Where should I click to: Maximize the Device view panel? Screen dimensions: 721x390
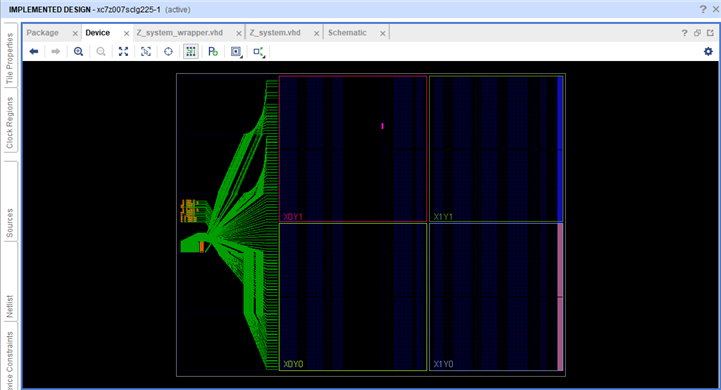coord(710,33)
